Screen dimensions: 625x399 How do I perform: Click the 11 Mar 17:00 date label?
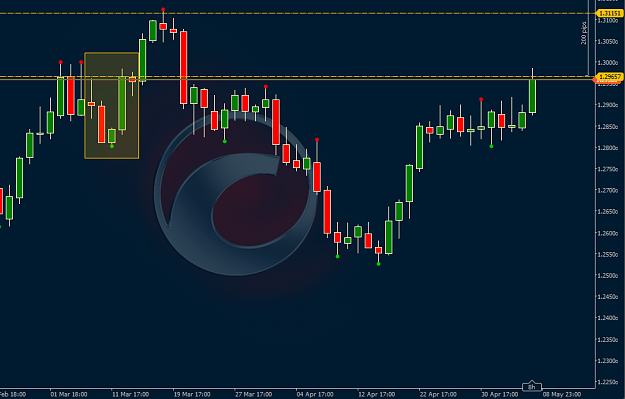tap(130, 395)
